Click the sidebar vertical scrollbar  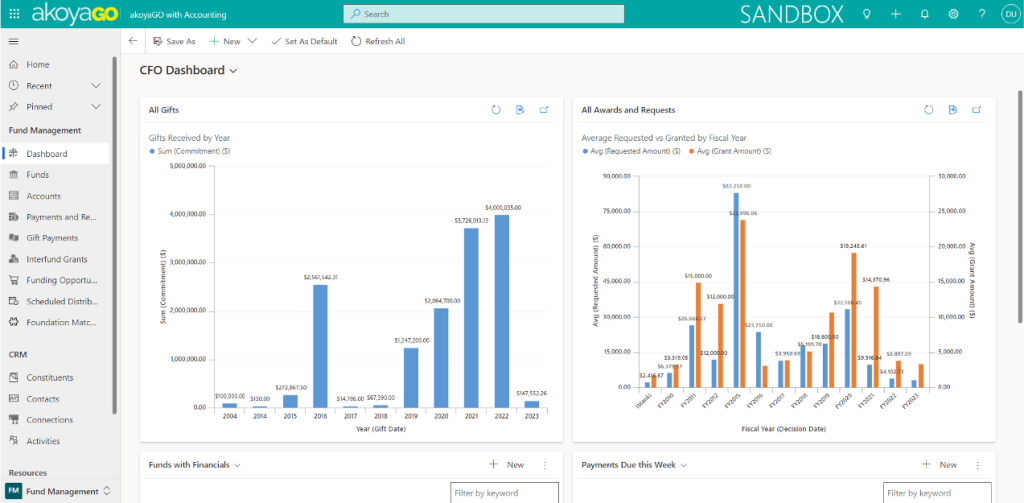click(115, 235)
